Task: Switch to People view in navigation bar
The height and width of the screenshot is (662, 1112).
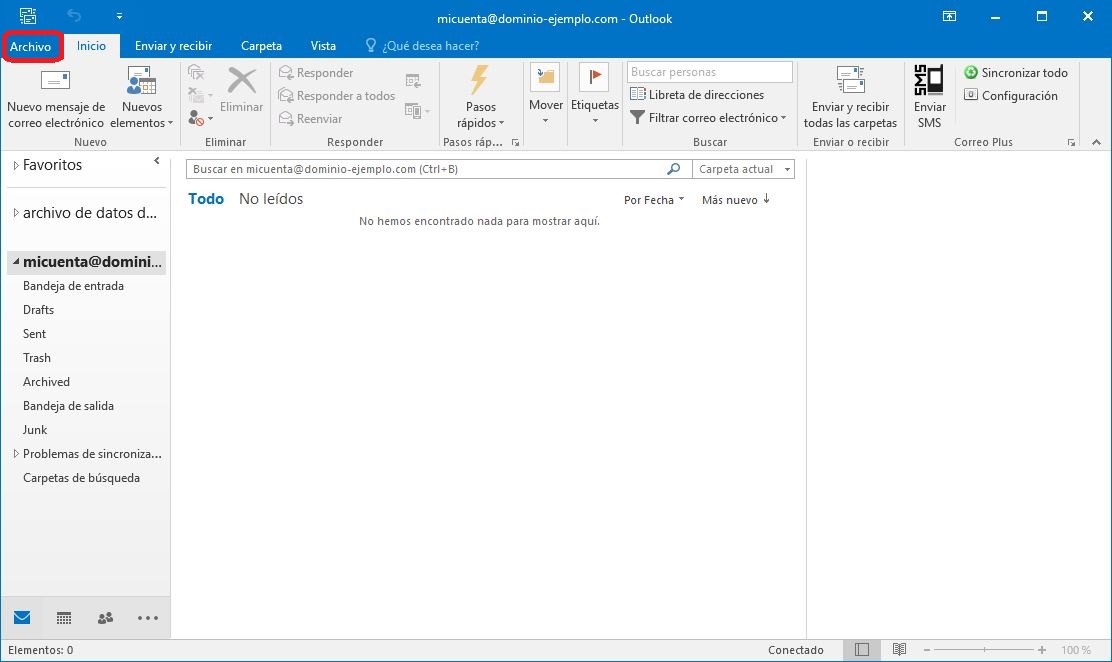Action: tap(105, 618)
